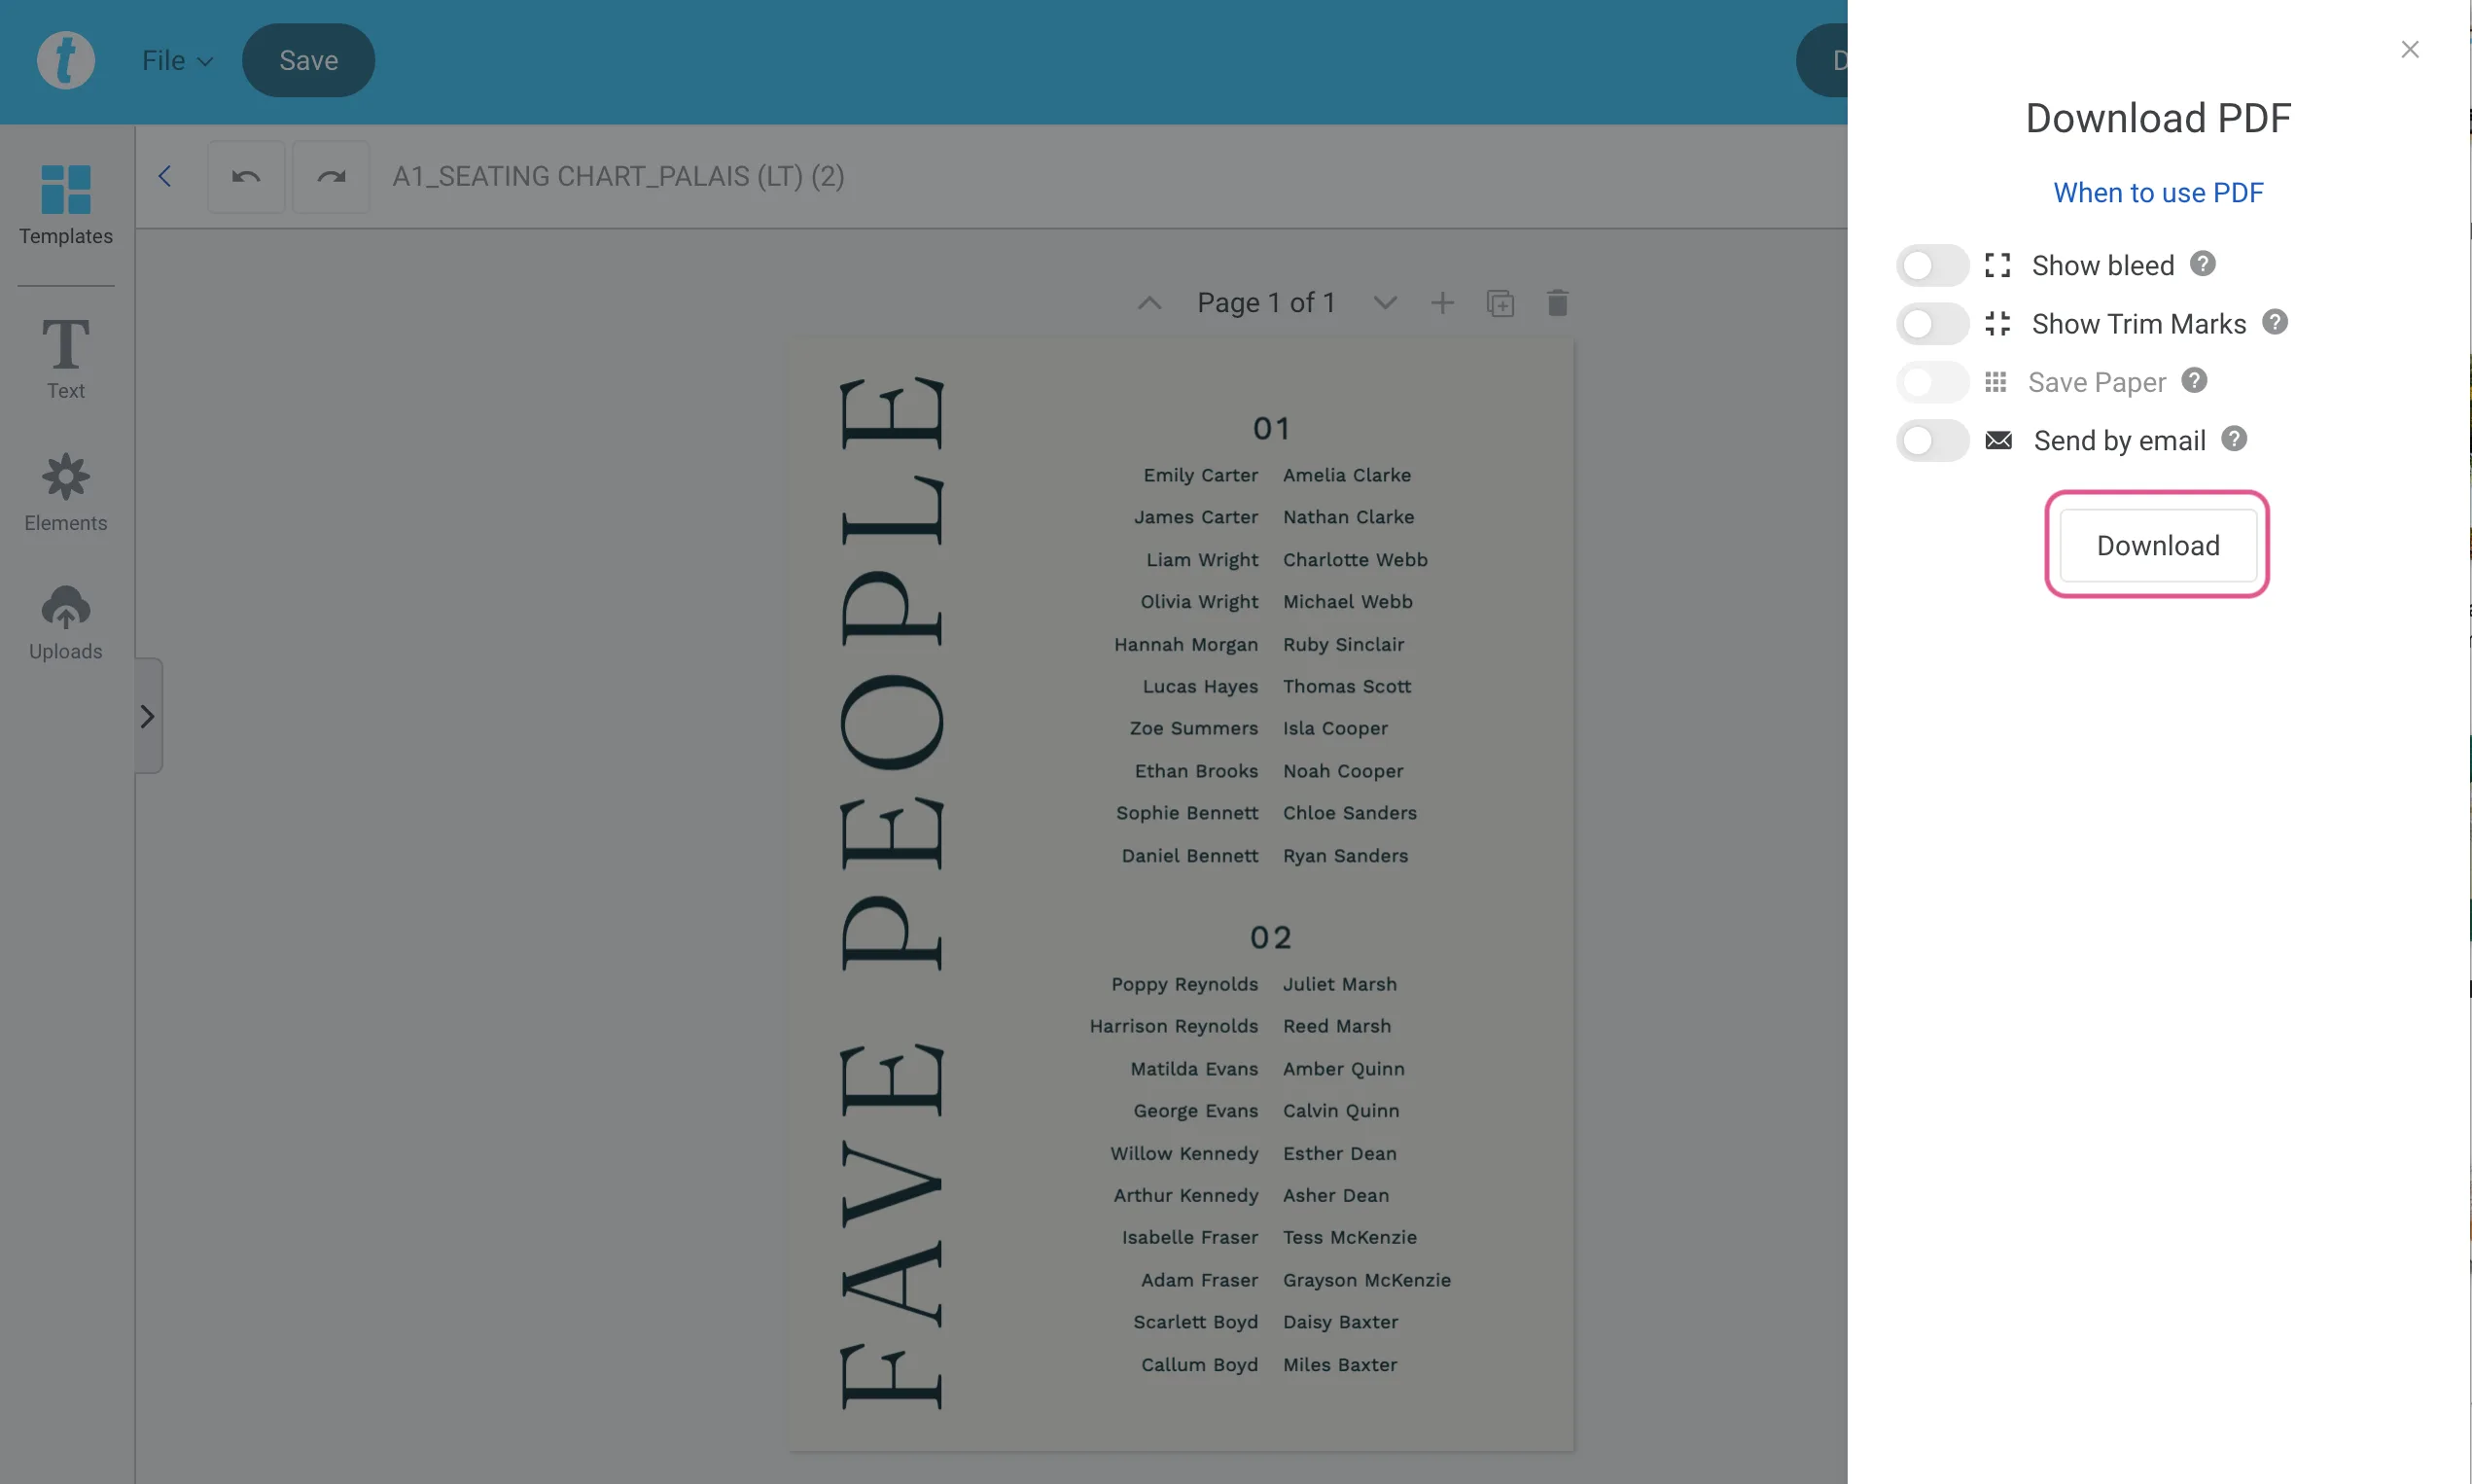Go back using the blue back arrow
This screenshot has height=1484, width=2472.
click(x=165, y=176)
